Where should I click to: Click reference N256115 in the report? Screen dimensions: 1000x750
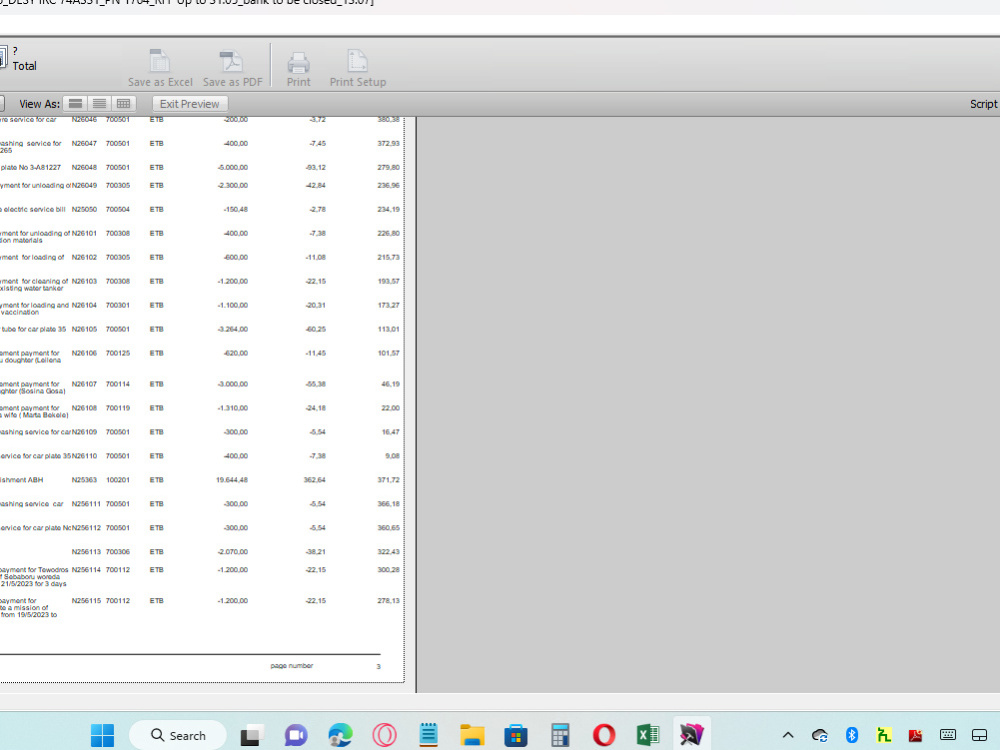pyautogui.click(x=86, y=601)
